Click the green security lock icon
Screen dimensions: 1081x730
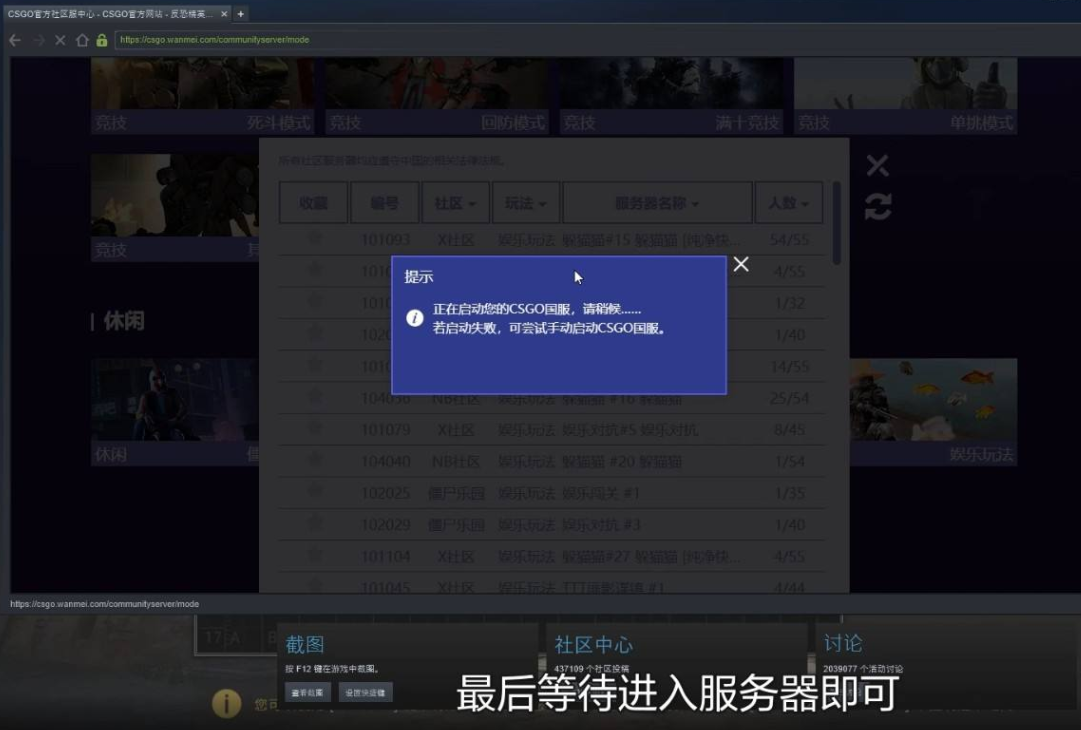coord(102,40)
